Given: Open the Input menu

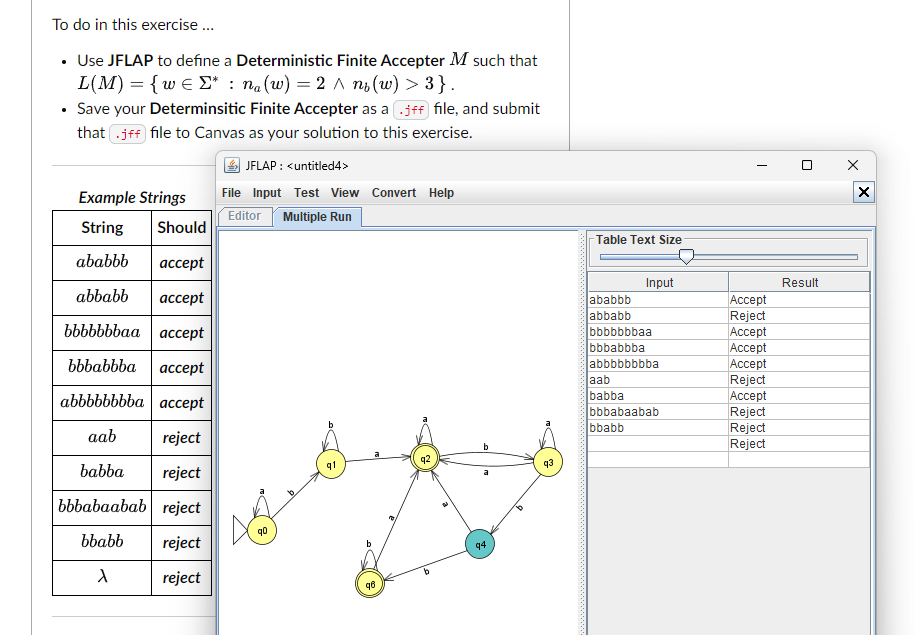Looking at the screenshot, I should [x=267, y=193].
